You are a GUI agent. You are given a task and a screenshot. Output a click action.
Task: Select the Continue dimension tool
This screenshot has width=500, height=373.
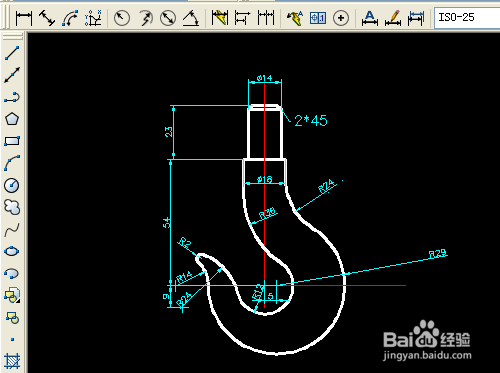pyautogui.click(x=266, y=18)
